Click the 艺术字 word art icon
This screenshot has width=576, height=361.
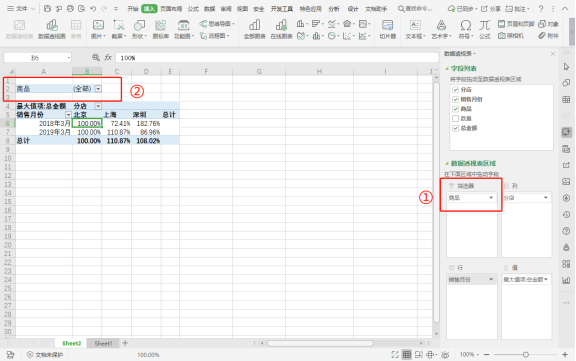[441, 29]
